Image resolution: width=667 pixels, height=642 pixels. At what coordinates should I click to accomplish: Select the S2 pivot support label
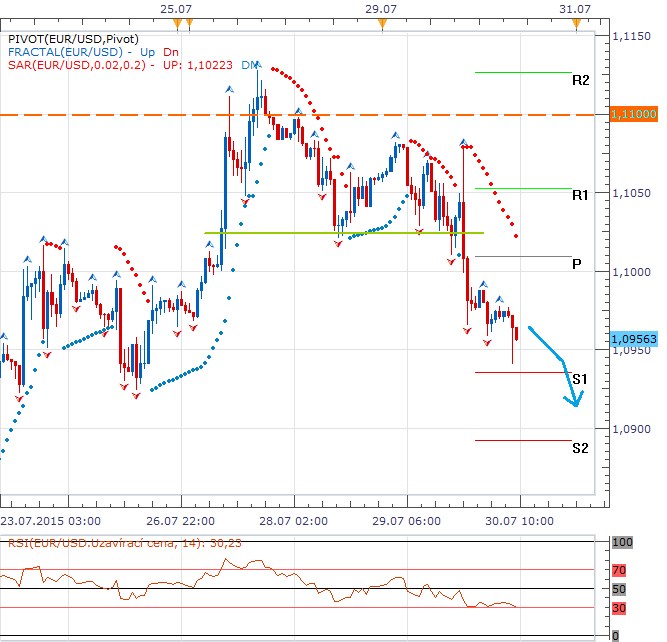click(580, 448)
